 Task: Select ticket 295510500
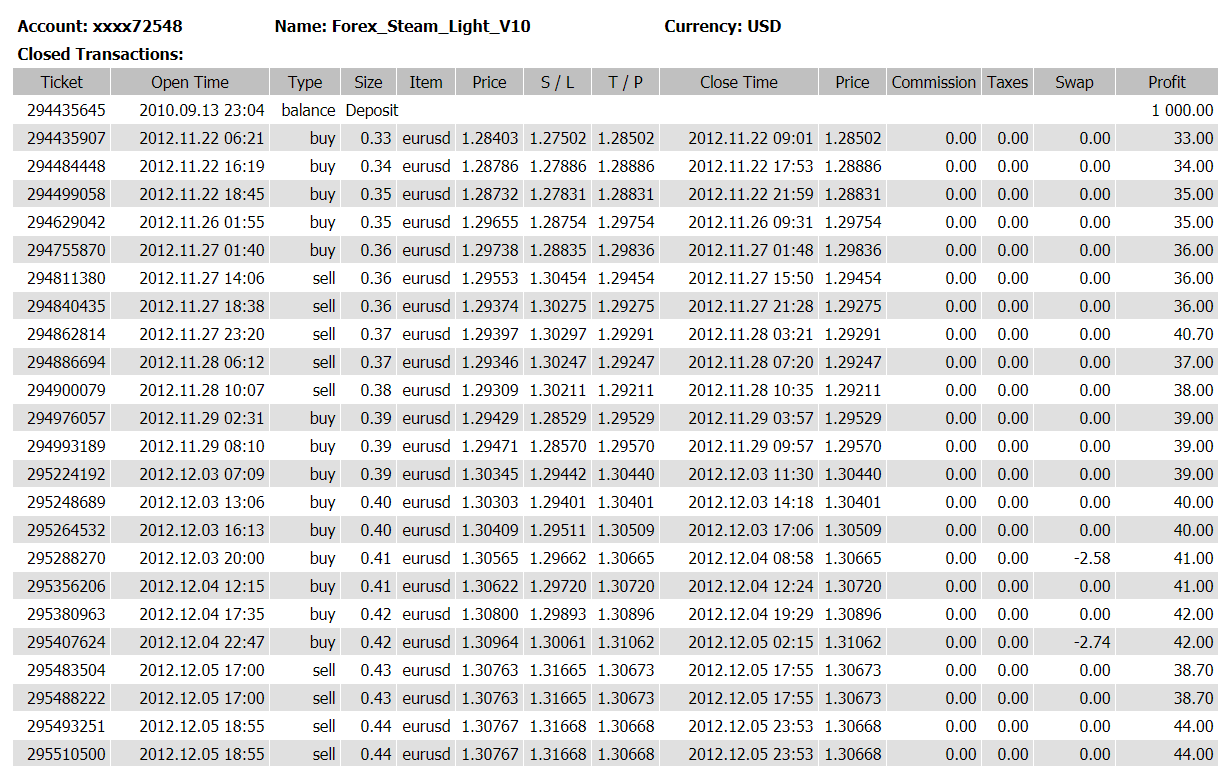point(66,754)
